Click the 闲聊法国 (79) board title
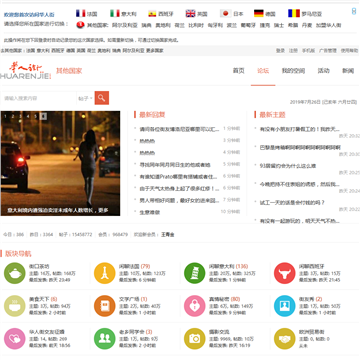Image resolution: width=360 pixels, height=360 pixels. 134,266
